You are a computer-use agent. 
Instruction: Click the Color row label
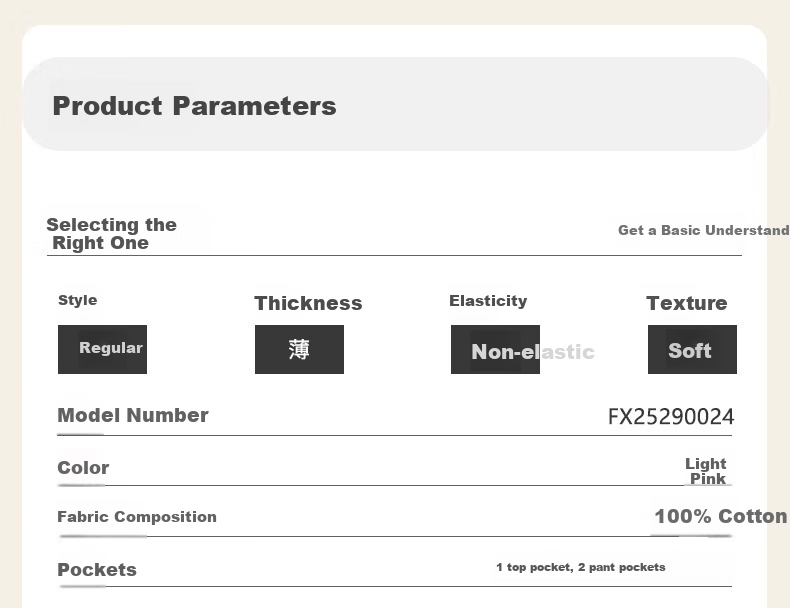click(x=83, y=467)
